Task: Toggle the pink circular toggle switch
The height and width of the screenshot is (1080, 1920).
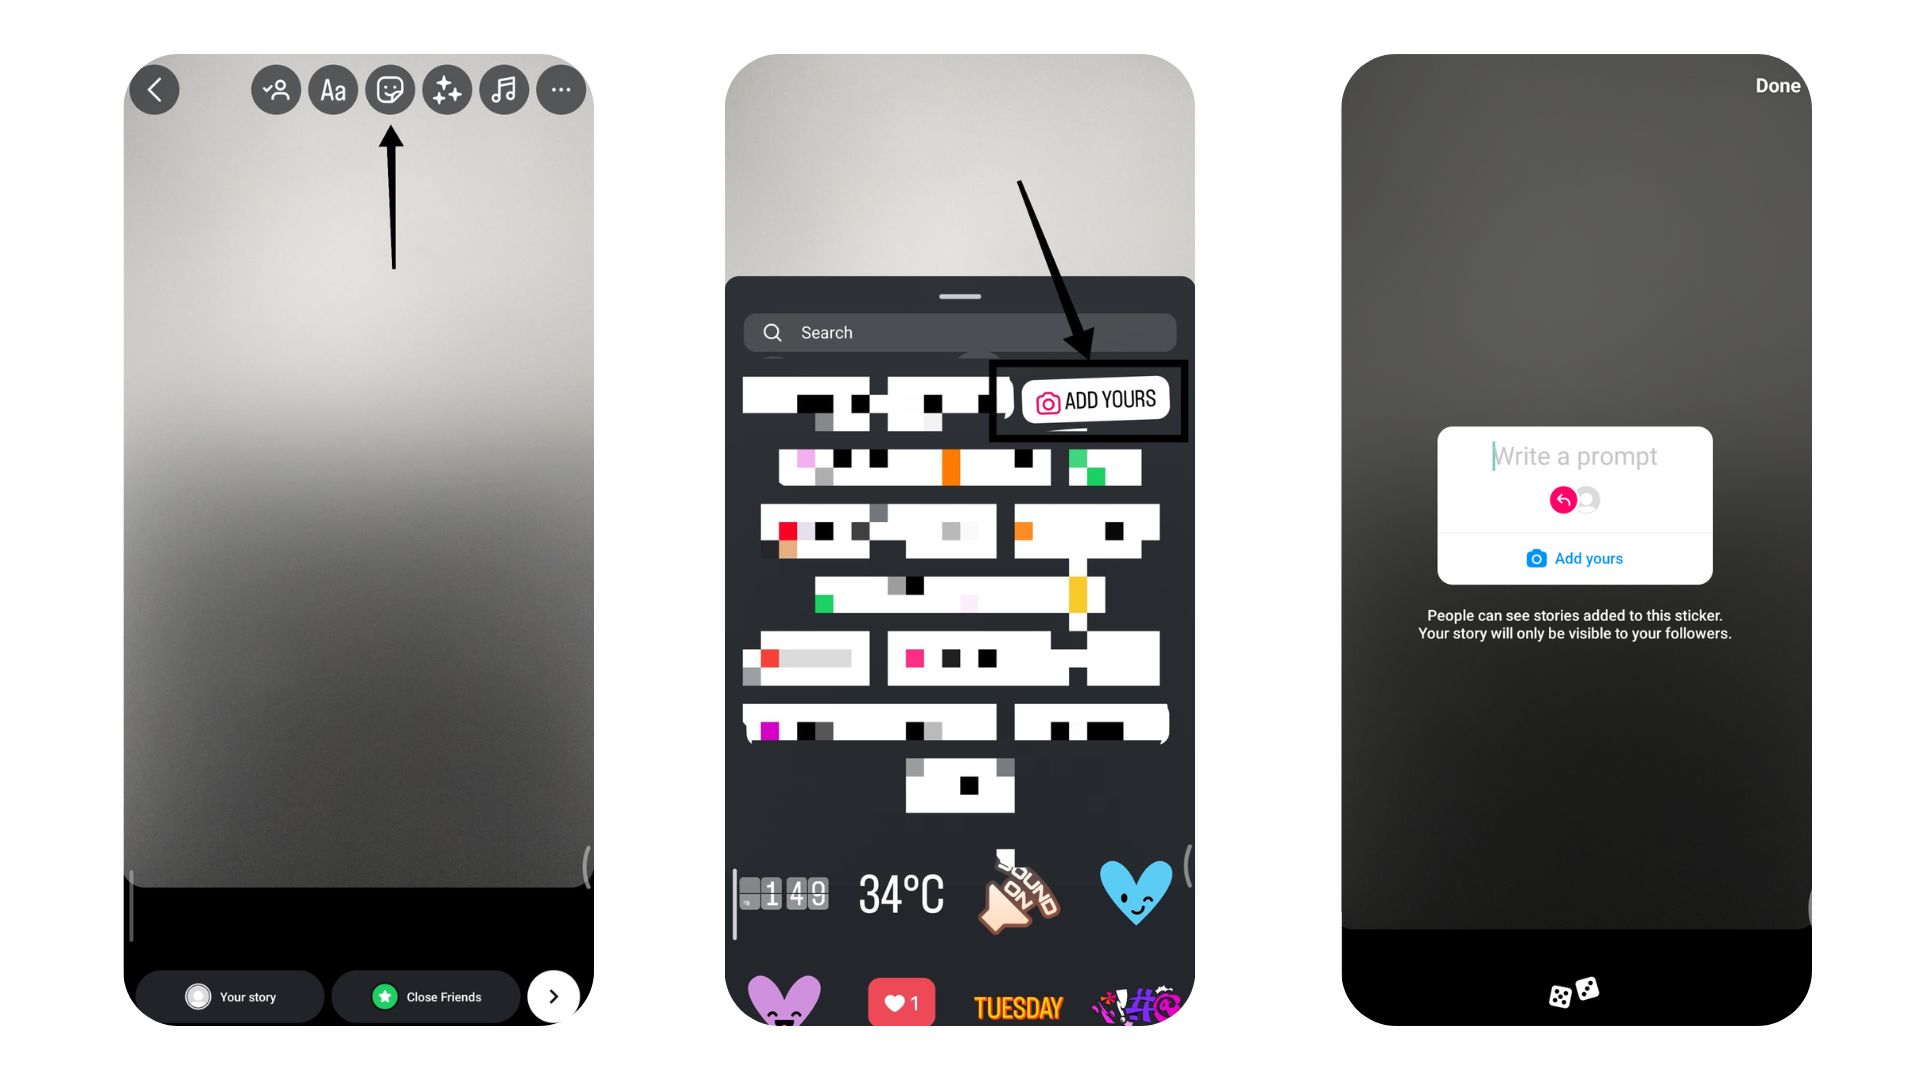Action: [1561, 500]
